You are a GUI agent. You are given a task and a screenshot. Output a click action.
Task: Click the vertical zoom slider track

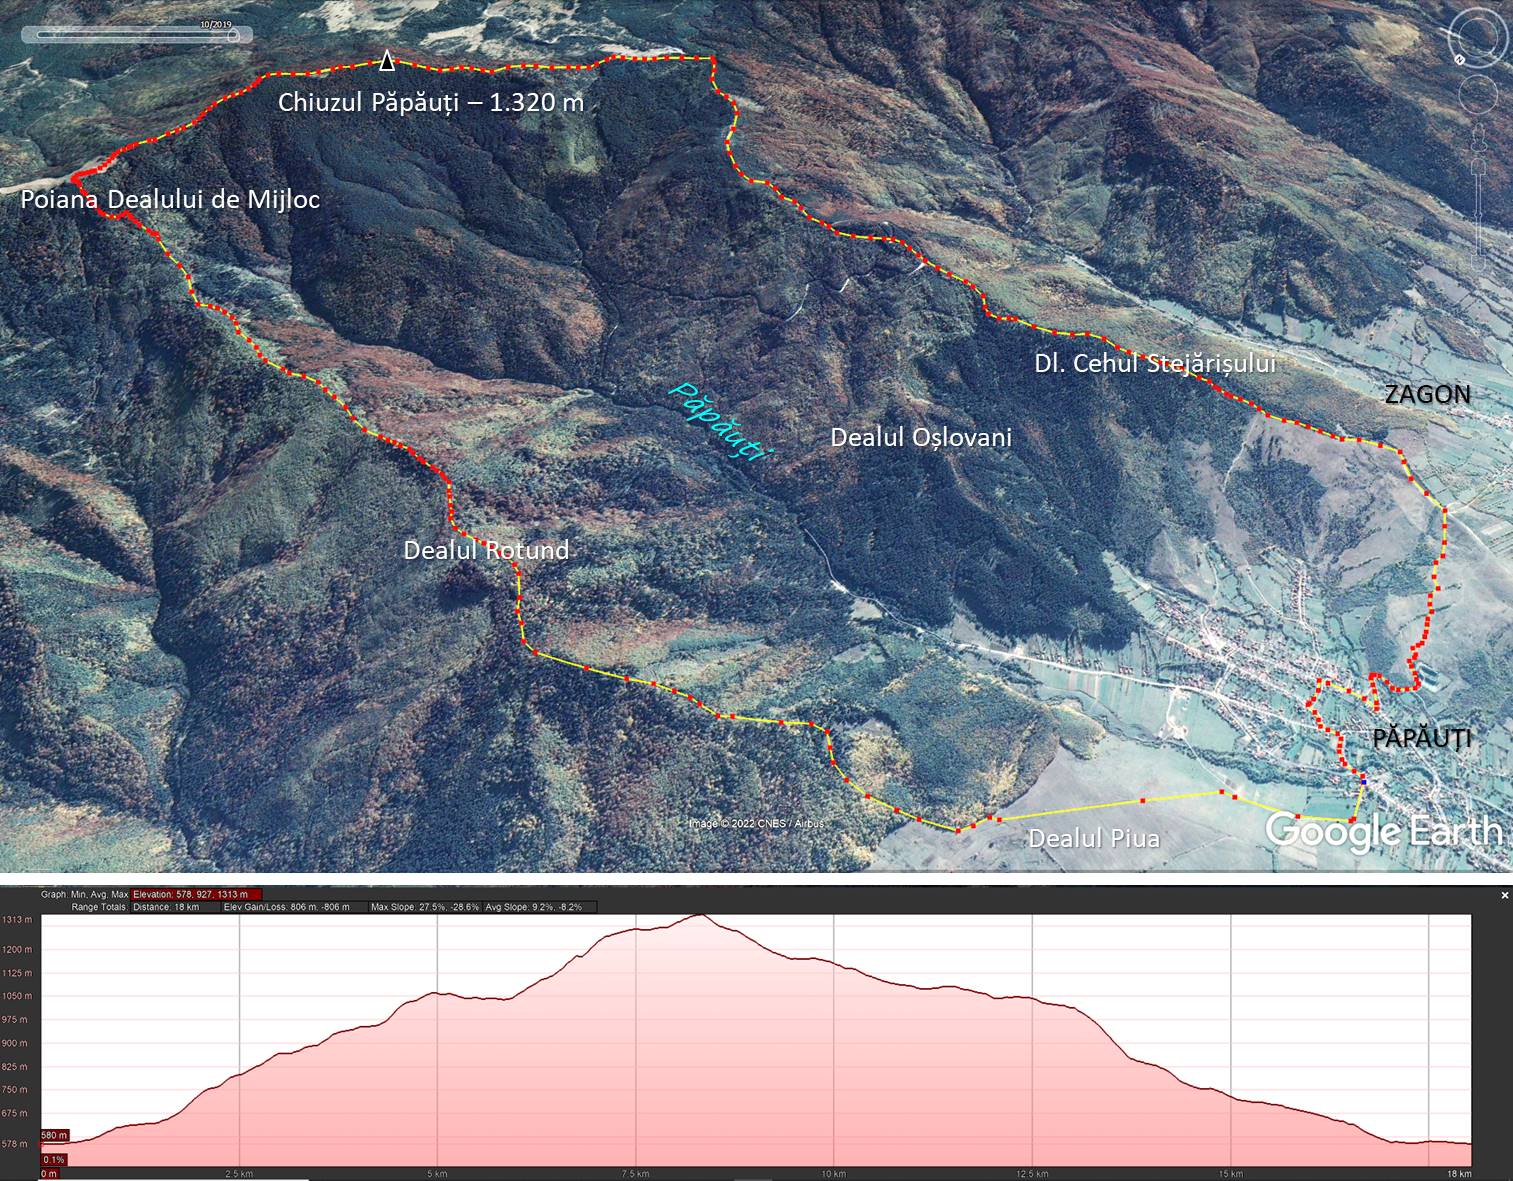pyautogui.click(x=1478, y=215)
